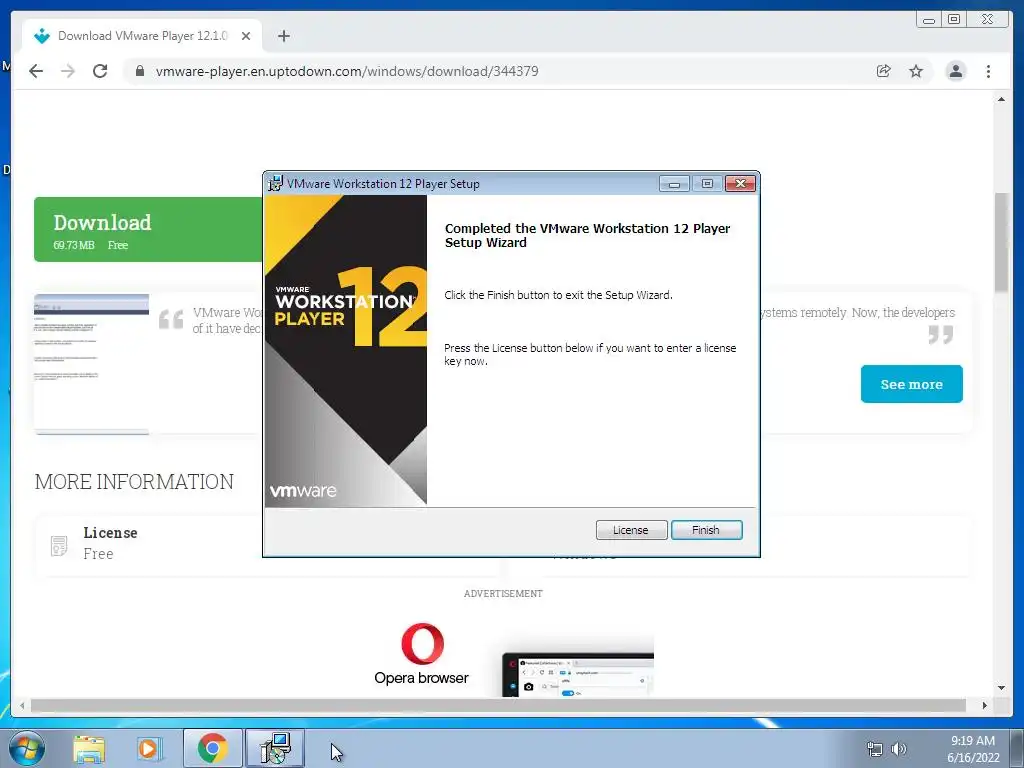This screenshot has height=768, width=1024.
Task: Open the Windows Start menu
Action: point(27,748)
